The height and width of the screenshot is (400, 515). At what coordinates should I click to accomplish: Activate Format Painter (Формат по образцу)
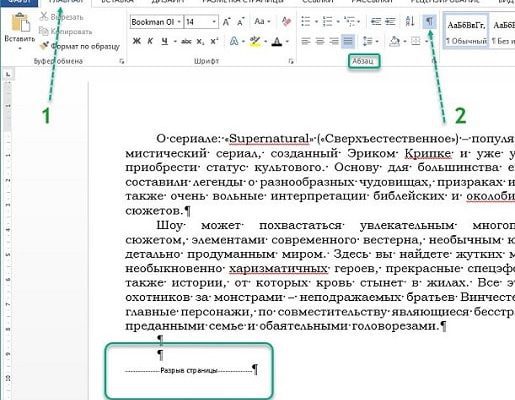point(79,46)
